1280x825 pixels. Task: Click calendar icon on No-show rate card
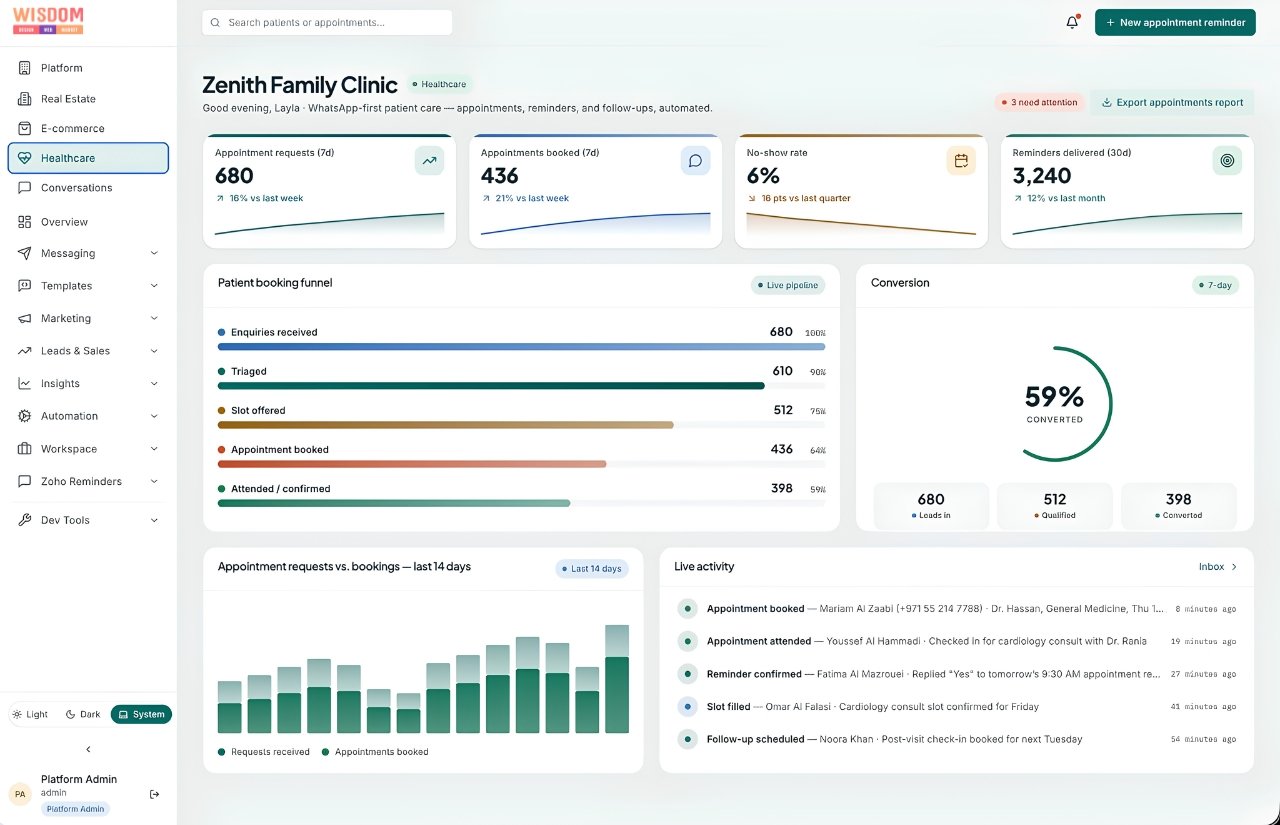tap(961, 160)
